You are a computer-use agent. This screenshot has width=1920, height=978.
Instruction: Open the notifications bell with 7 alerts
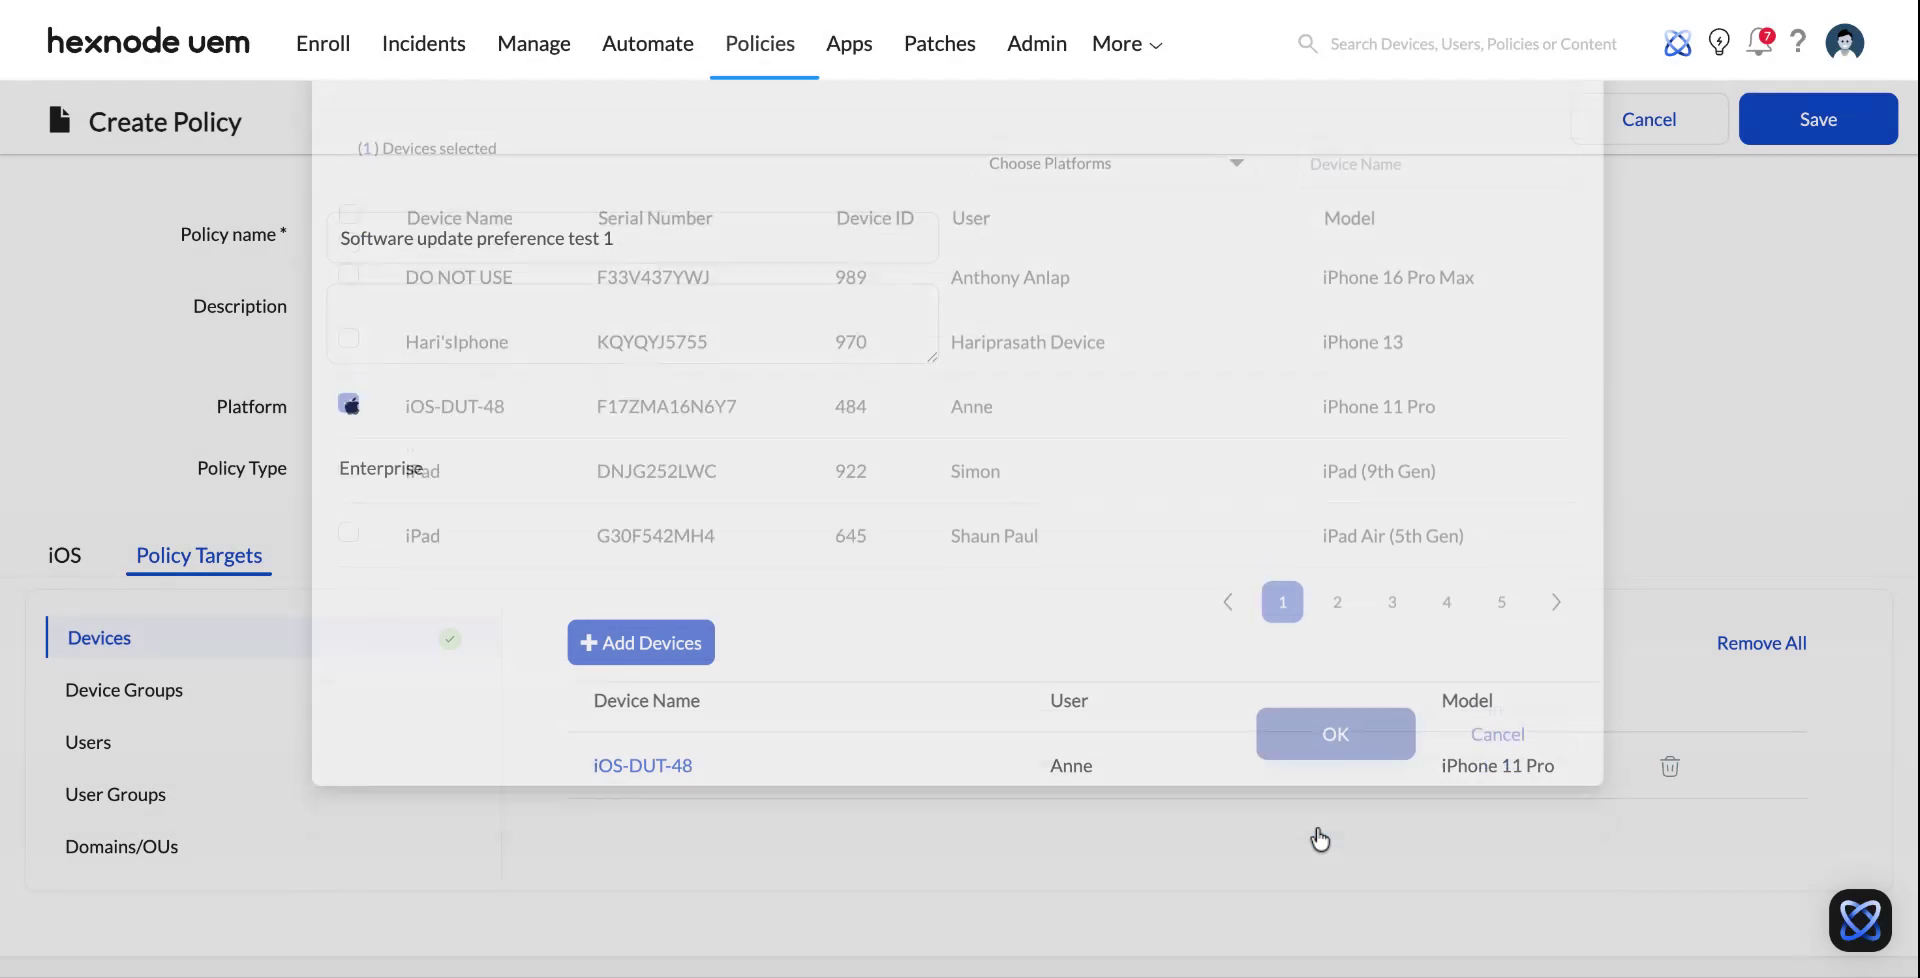tap(1758, 43)
